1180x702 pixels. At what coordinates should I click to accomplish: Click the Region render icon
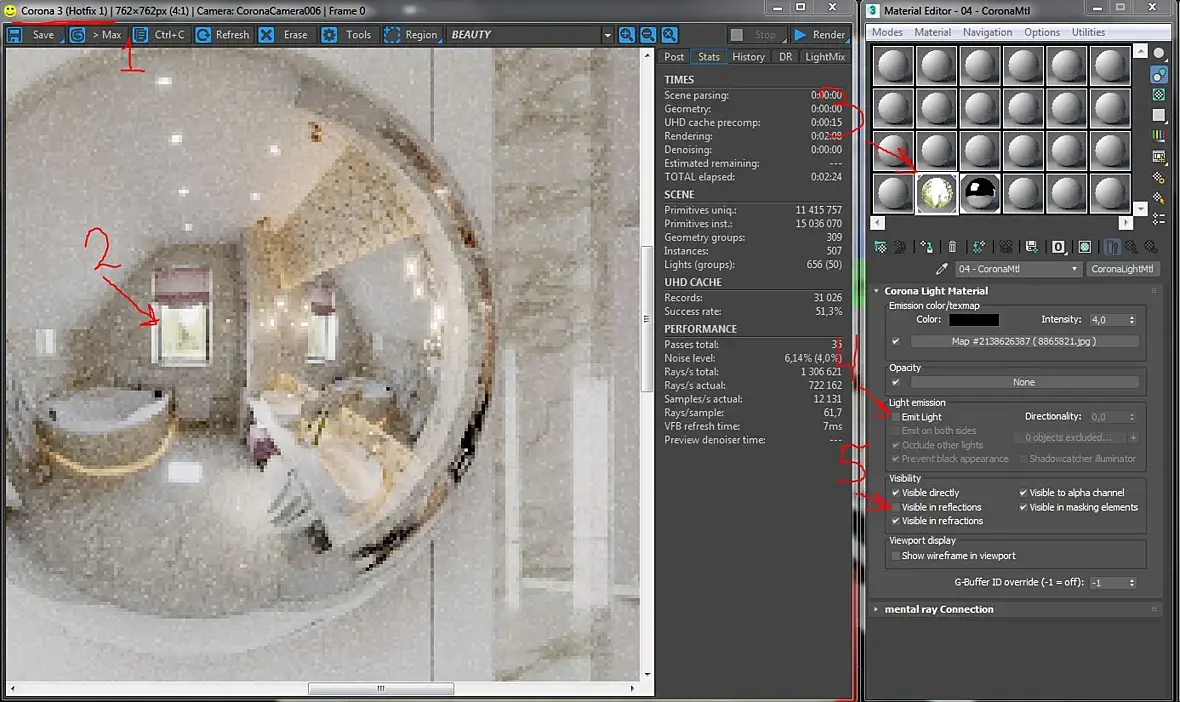click(392, 35)
